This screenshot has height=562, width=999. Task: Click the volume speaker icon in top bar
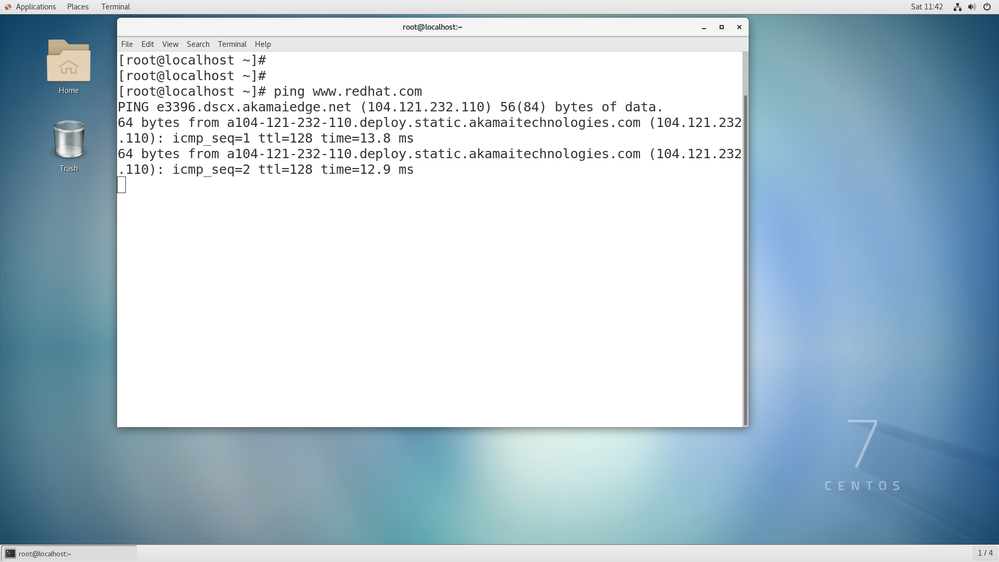click(x=971, y=7)
